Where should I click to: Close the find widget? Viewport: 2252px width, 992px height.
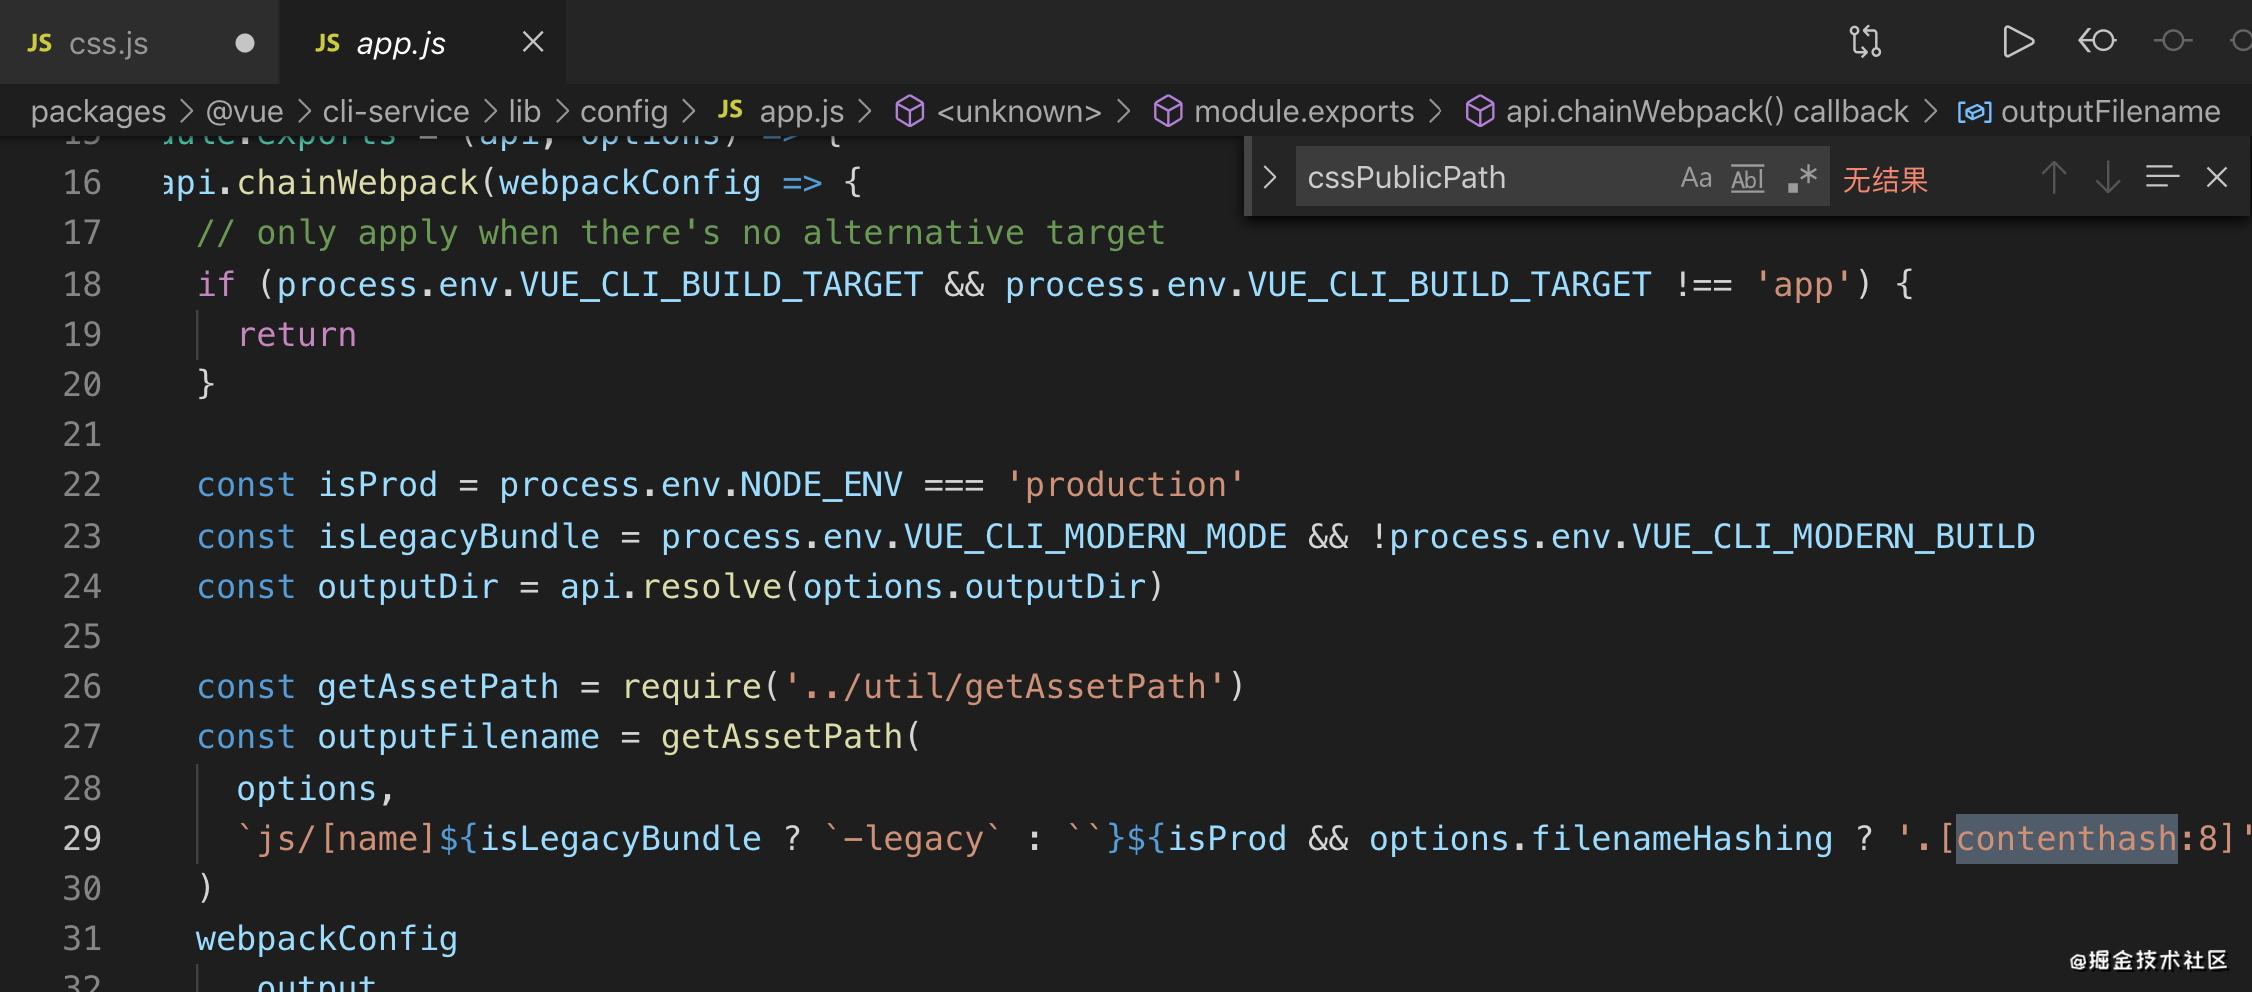pyautogui.click(x=2217, y=177)
